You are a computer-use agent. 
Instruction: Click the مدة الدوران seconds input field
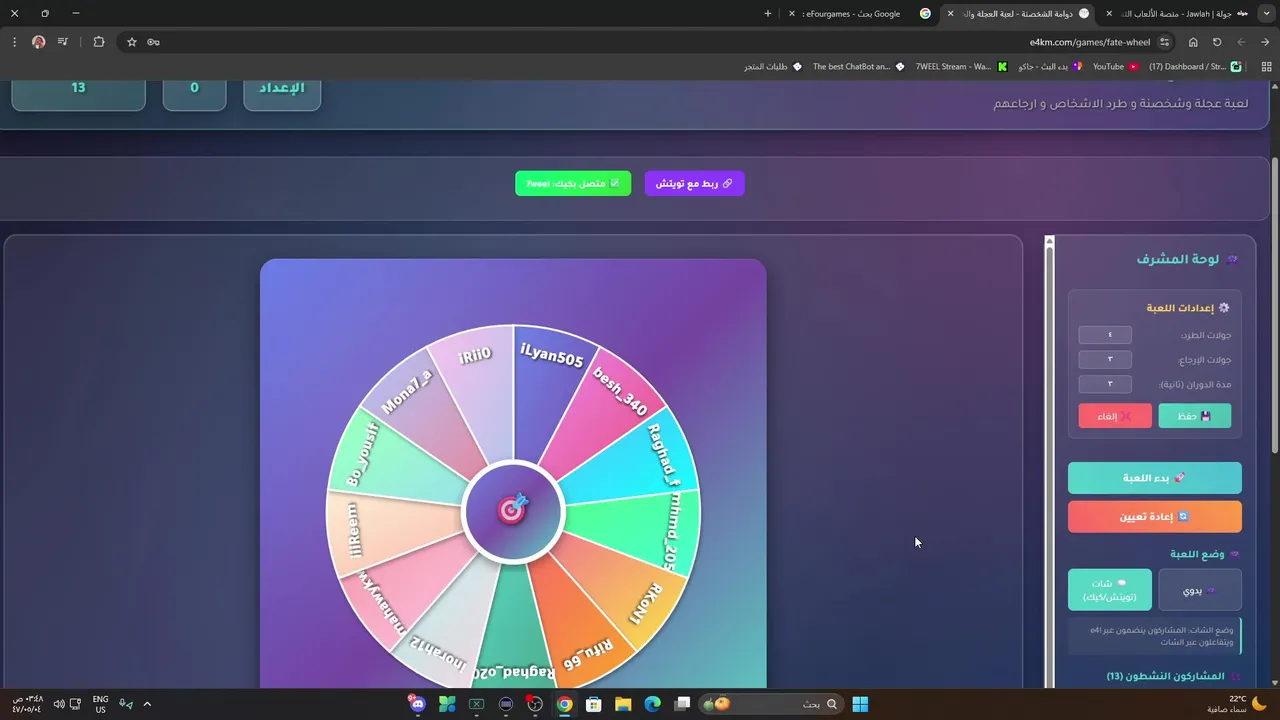click(x=1105, y=384)
